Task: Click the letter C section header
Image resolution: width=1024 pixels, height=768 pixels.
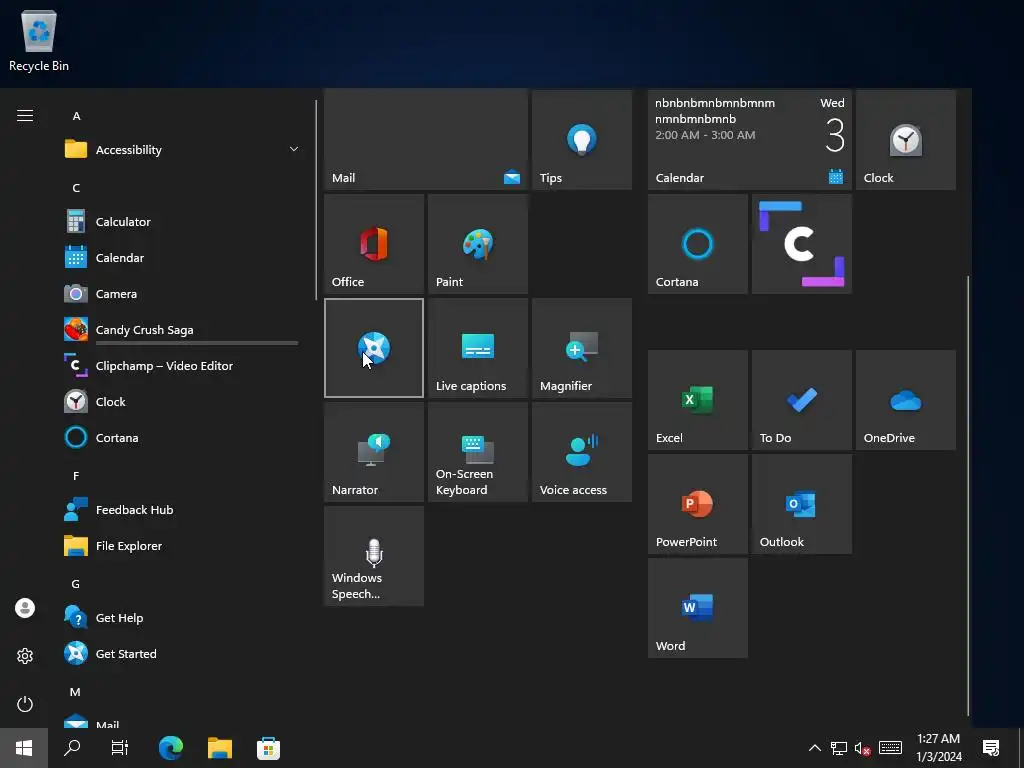Action: tap(76, 188)
